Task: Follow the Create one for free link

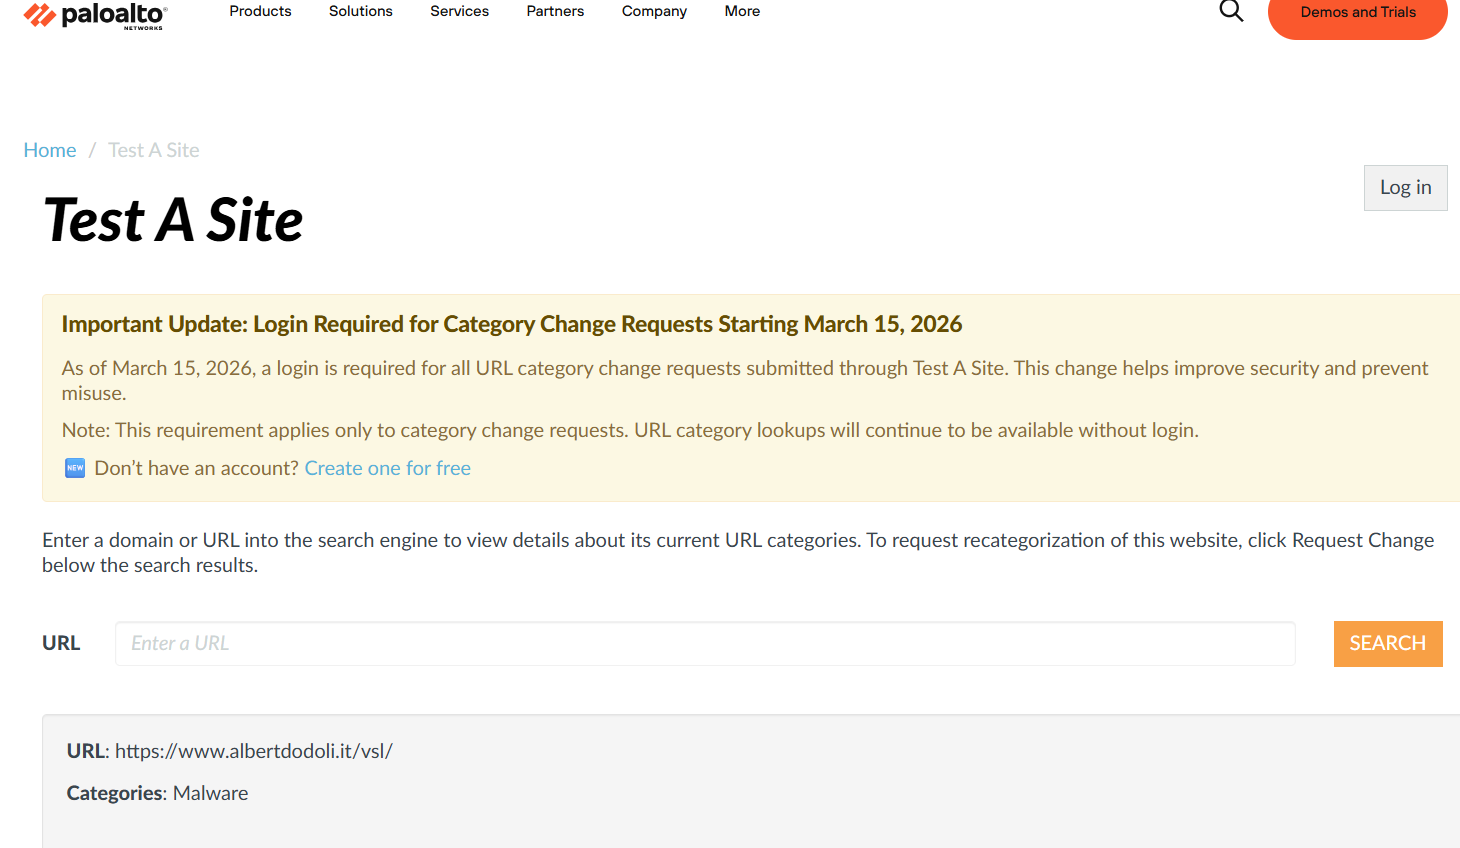Action: click(x=387, y=468)
